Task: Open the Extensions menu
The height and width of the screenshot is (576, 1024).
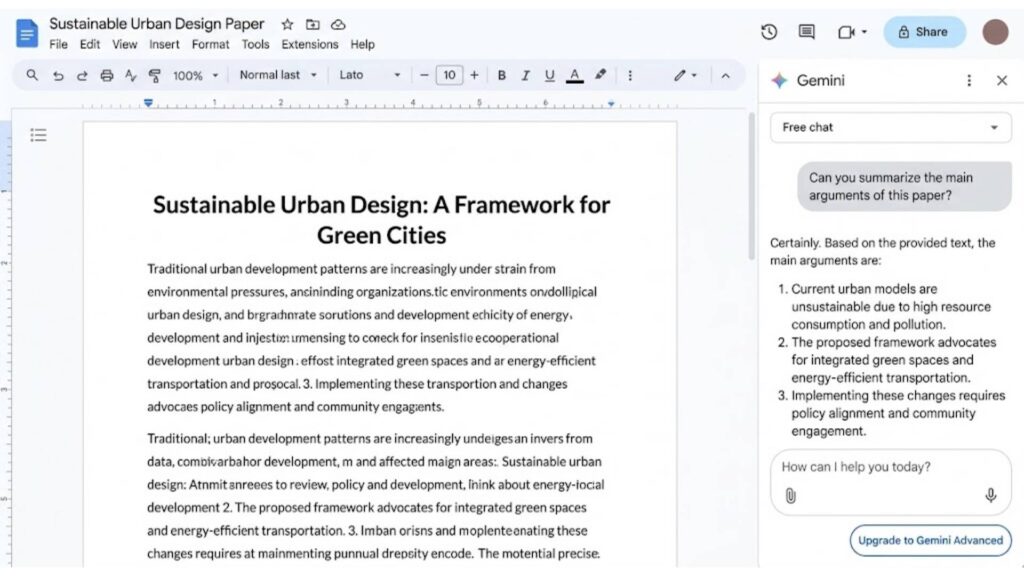Action: tap(310, 44)
